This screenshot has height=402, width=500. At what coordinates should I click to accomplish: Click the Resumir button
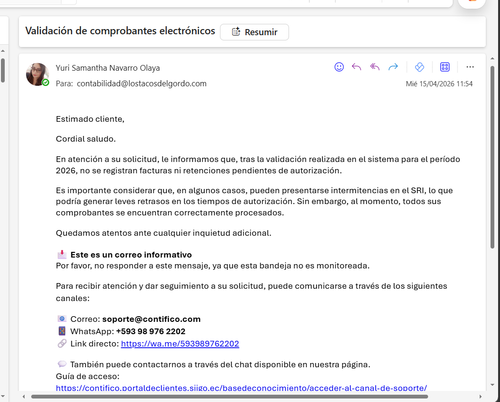coord(254,32)
